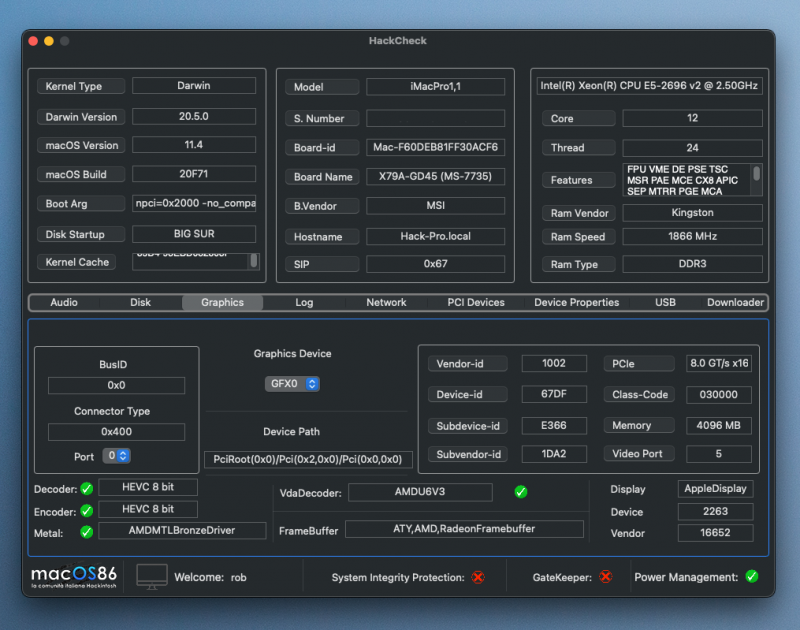The height and width of the screenshot is (630, 800).
Task: Click the macOS Version value 11.4
Action: 194,144
